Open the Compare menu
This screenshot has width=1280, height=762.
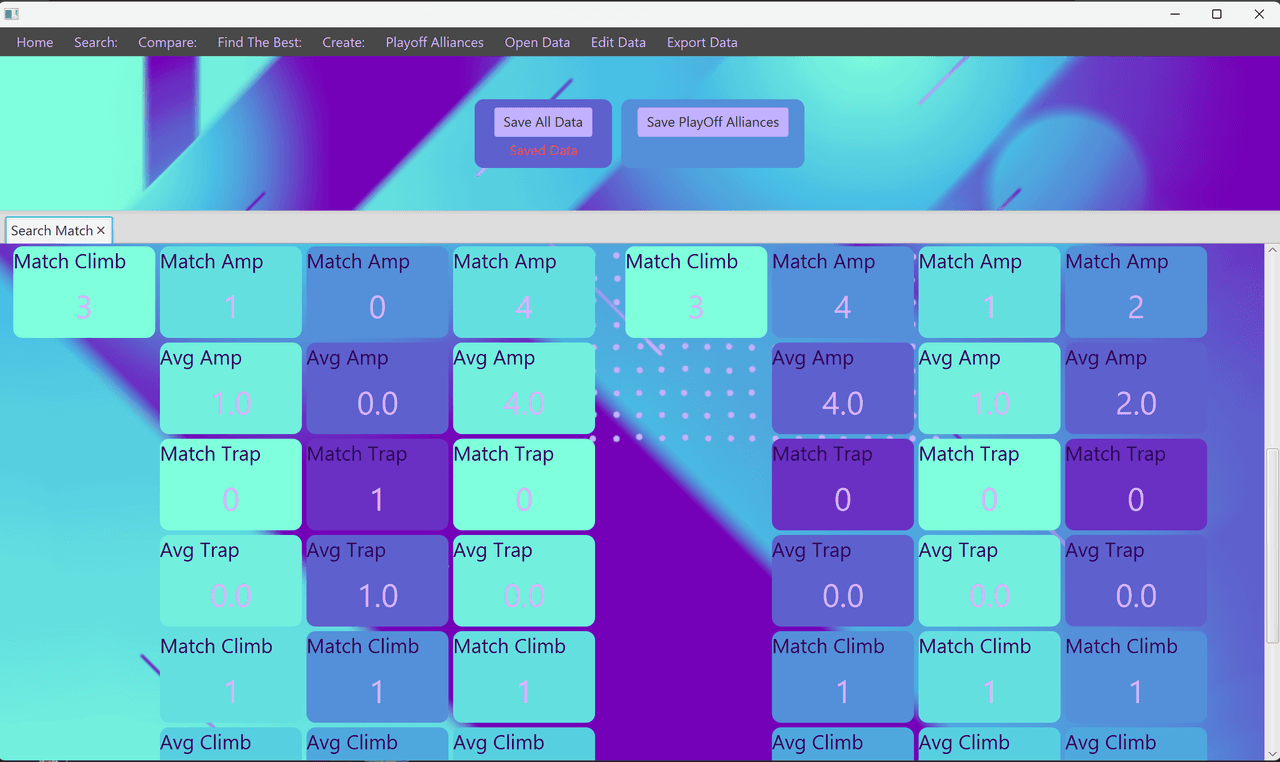click(x=167, y=42)
